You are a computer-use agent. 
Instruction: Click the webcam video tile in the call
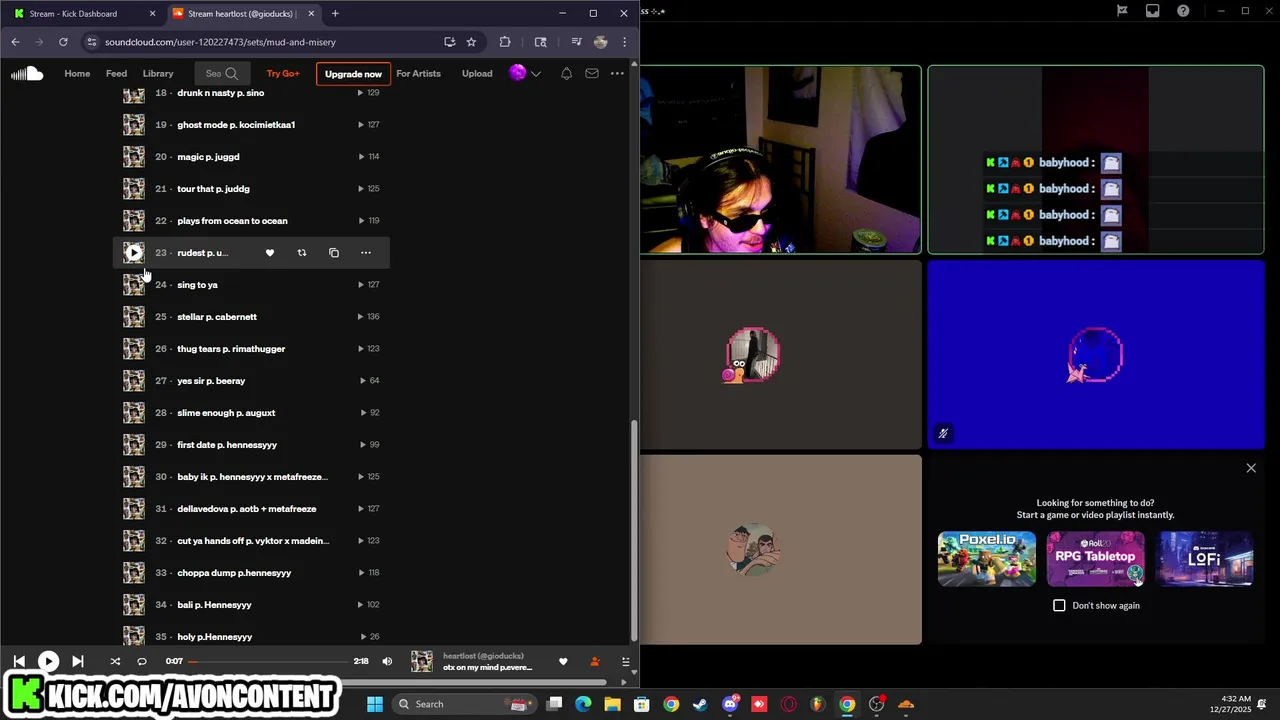pos(780,160)
